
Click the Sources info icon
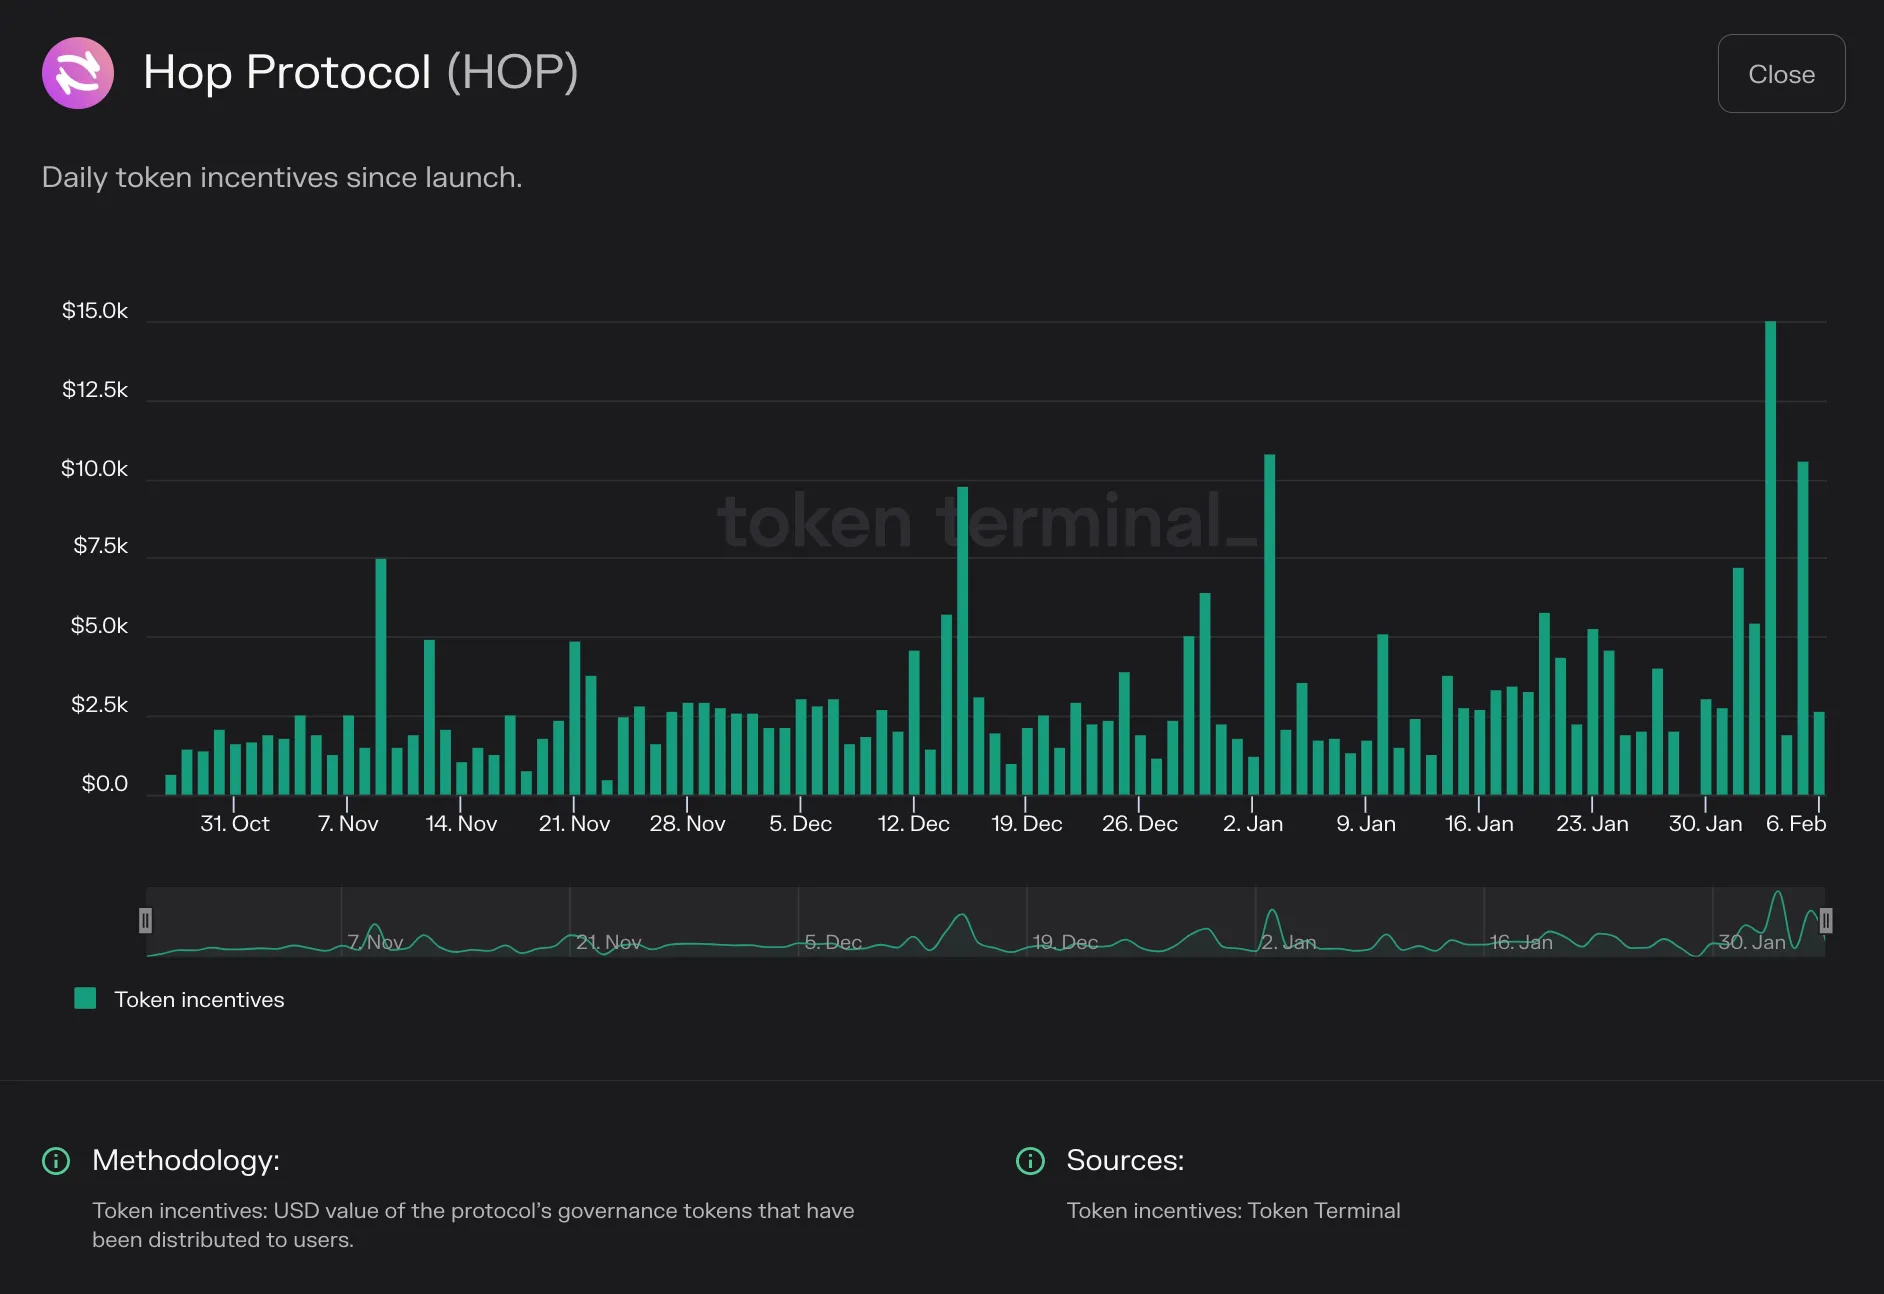pos(1030,1161)
